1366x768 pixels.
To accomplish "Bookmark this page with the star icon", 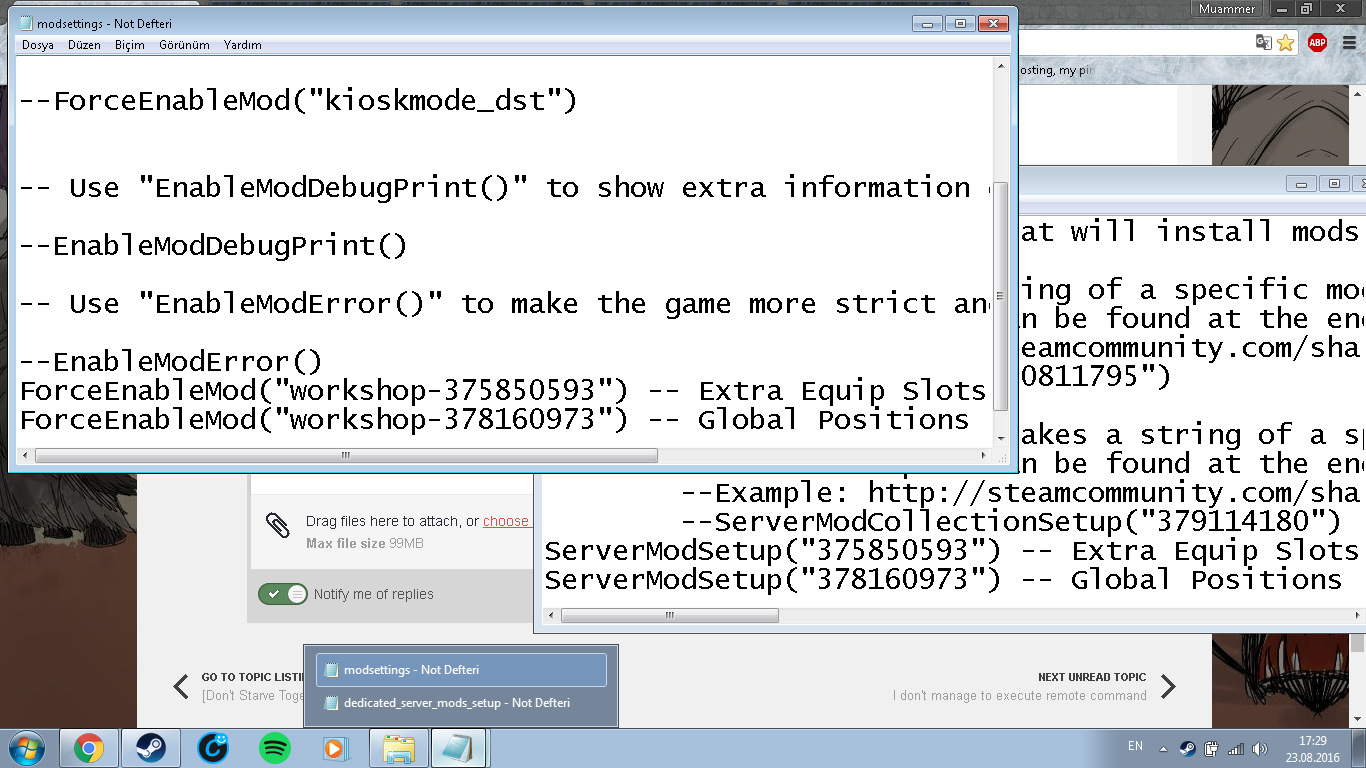I will (x=1286, y=42).
